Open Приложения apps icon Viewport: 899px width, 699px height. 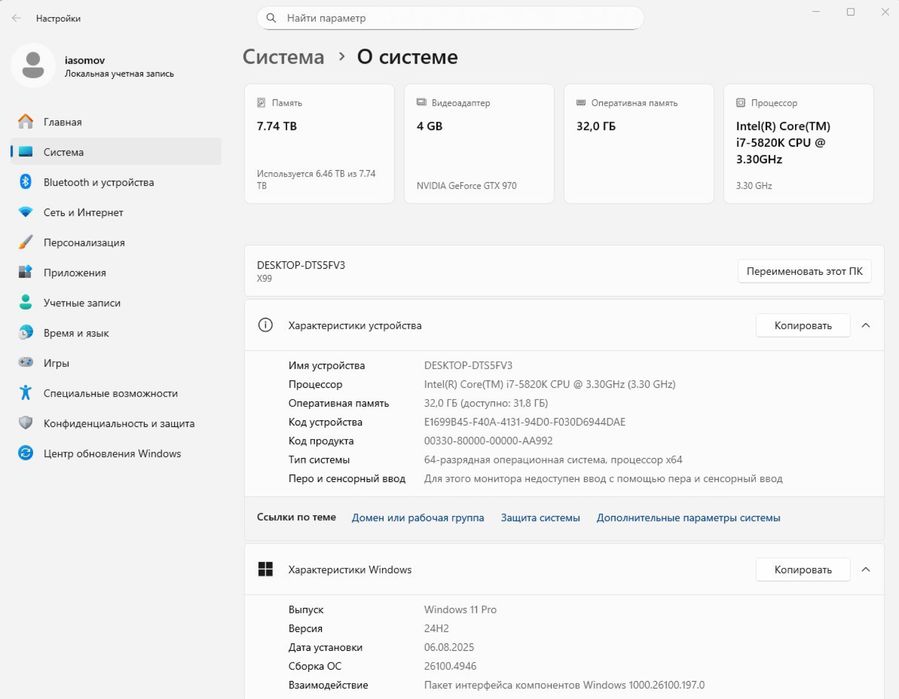pos(26,272)
